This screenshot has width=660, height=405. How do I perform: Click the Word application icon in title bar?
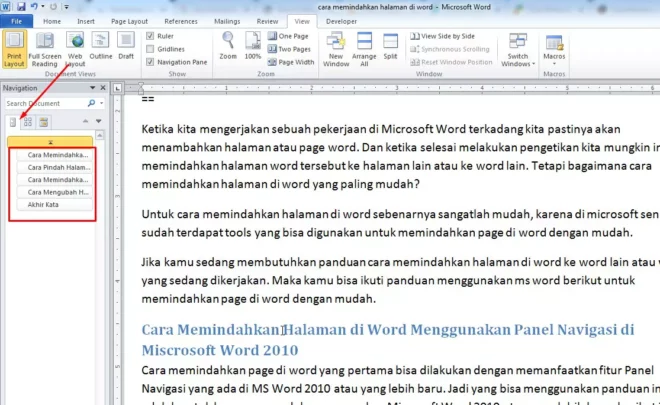click(5, 7)
